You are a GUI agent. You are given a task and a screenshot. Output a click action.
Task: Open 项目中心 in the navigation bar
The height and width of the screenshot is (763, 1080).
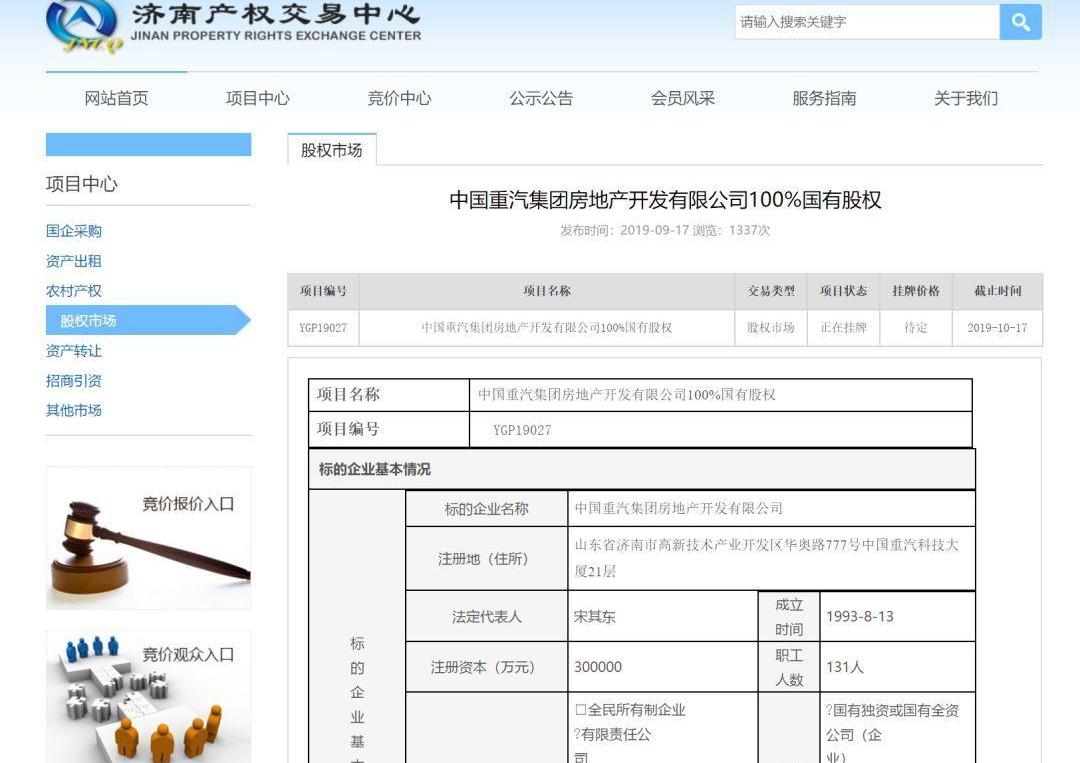(x=258, y=98)
